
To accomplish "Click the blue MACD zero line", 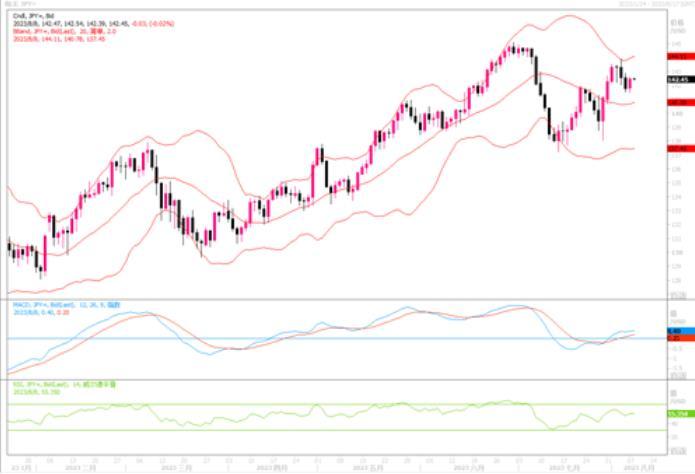I will 300,338.
